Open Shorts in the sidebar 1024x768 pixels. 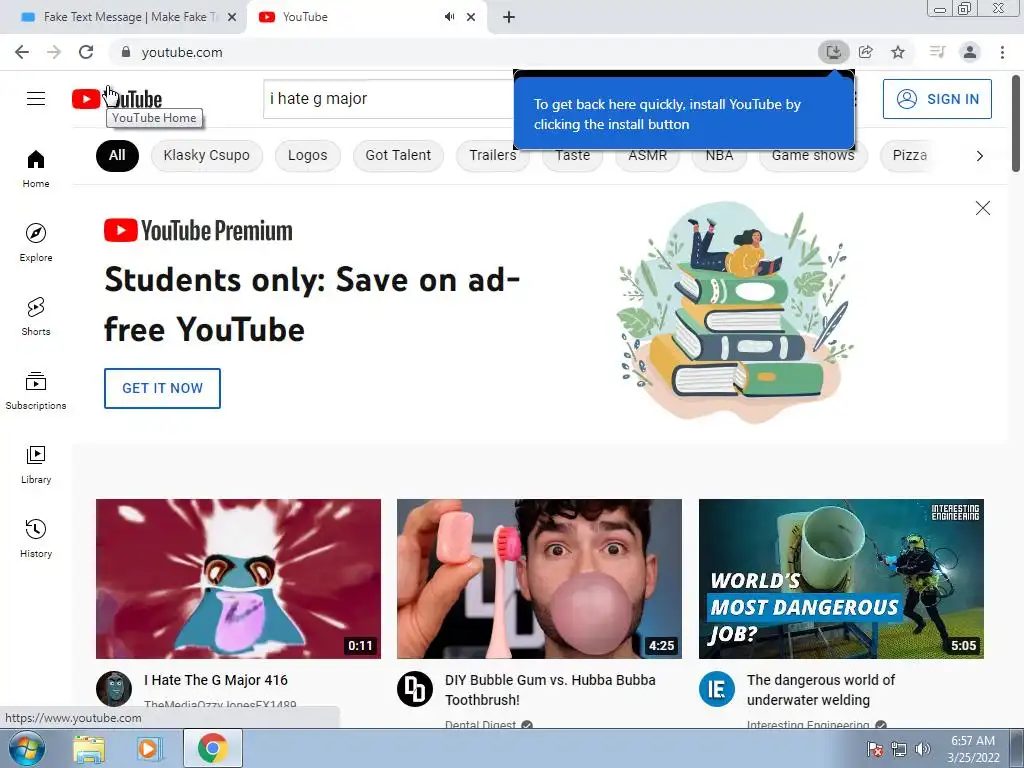pyautogui.click(x=36, y=317)
